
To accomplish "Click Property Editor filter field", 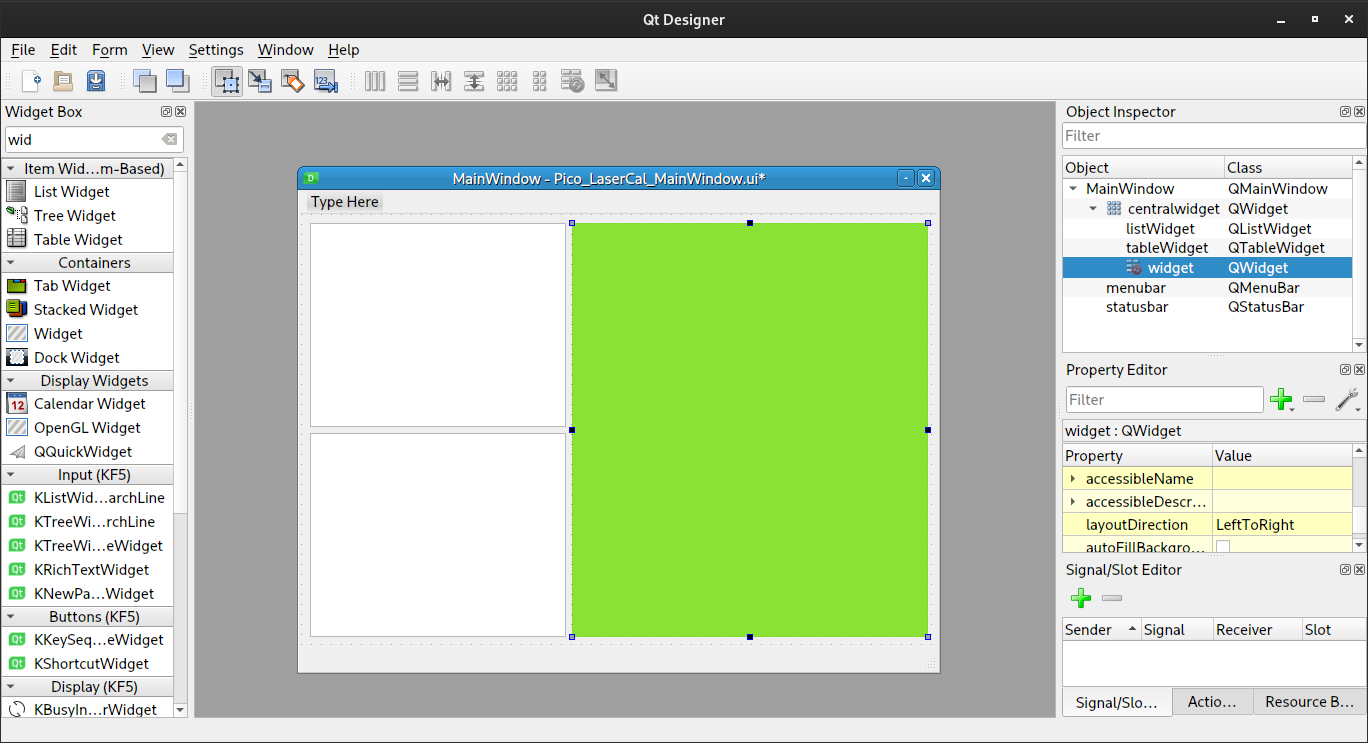I will (1164, 400).
